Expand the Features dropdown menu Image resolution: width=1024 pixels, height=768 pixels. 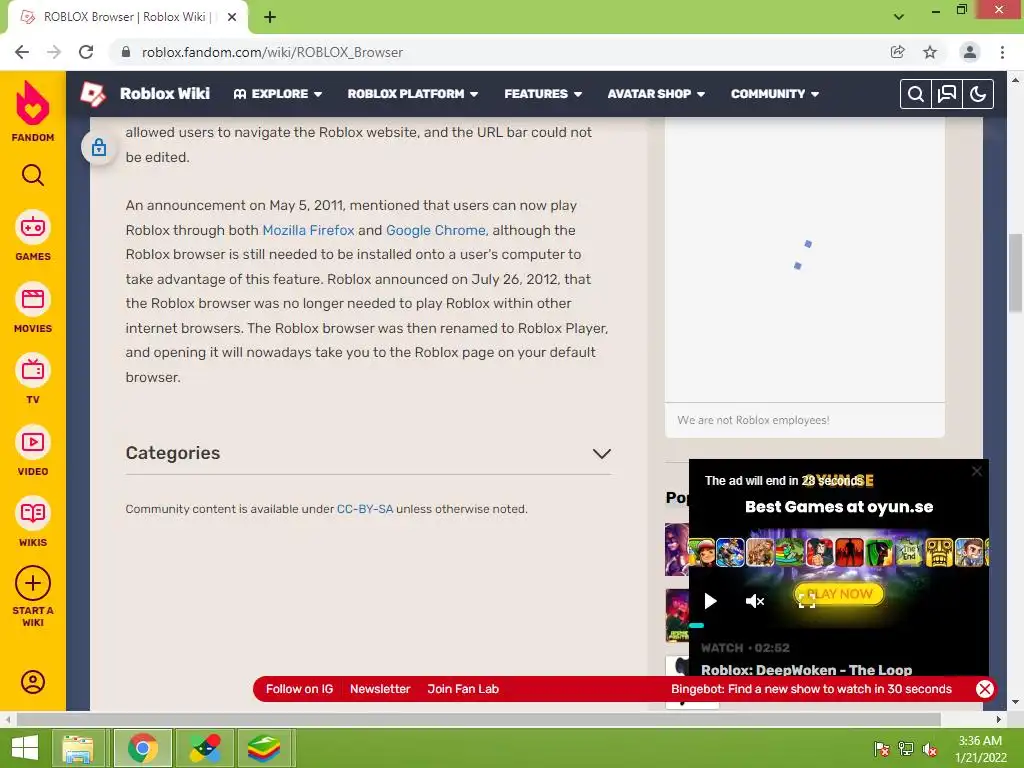543,94
